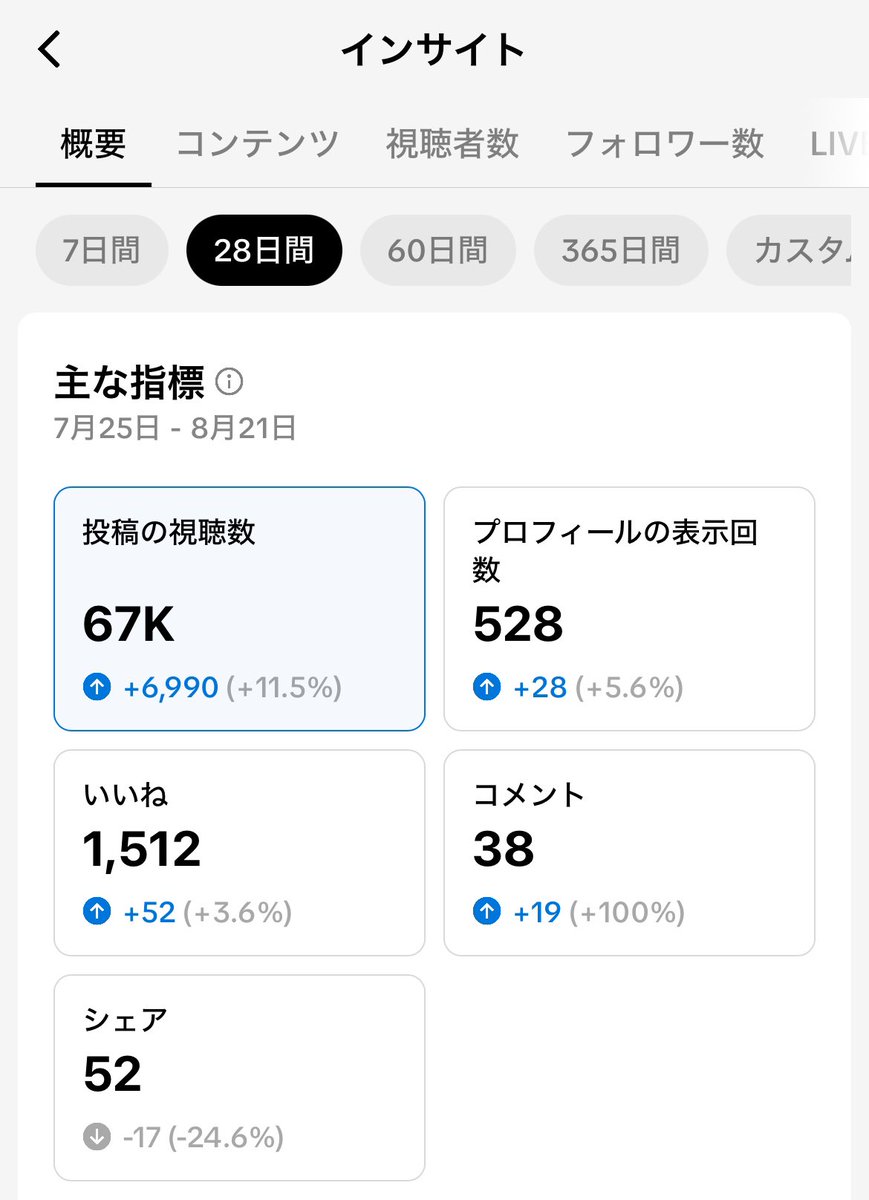This screenshot has height=1200, width=869.
Task: Click the selected 28日間 chip
Action: [x=263, y=250]
